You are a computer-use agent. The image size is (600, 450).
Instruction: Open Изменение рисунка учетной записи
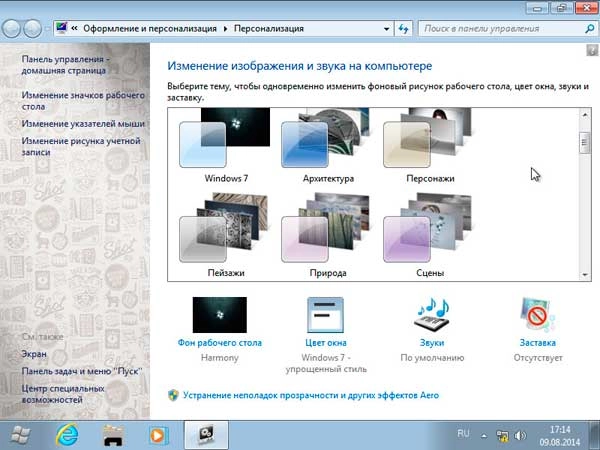point(81,147)
